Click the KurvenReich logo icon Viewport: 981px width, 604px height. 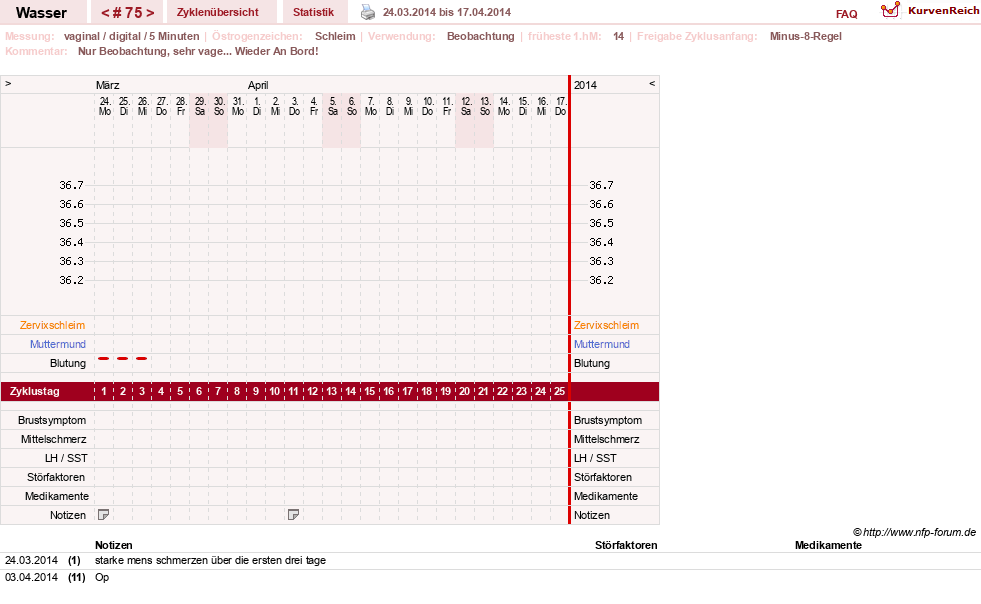coord(890,10)
